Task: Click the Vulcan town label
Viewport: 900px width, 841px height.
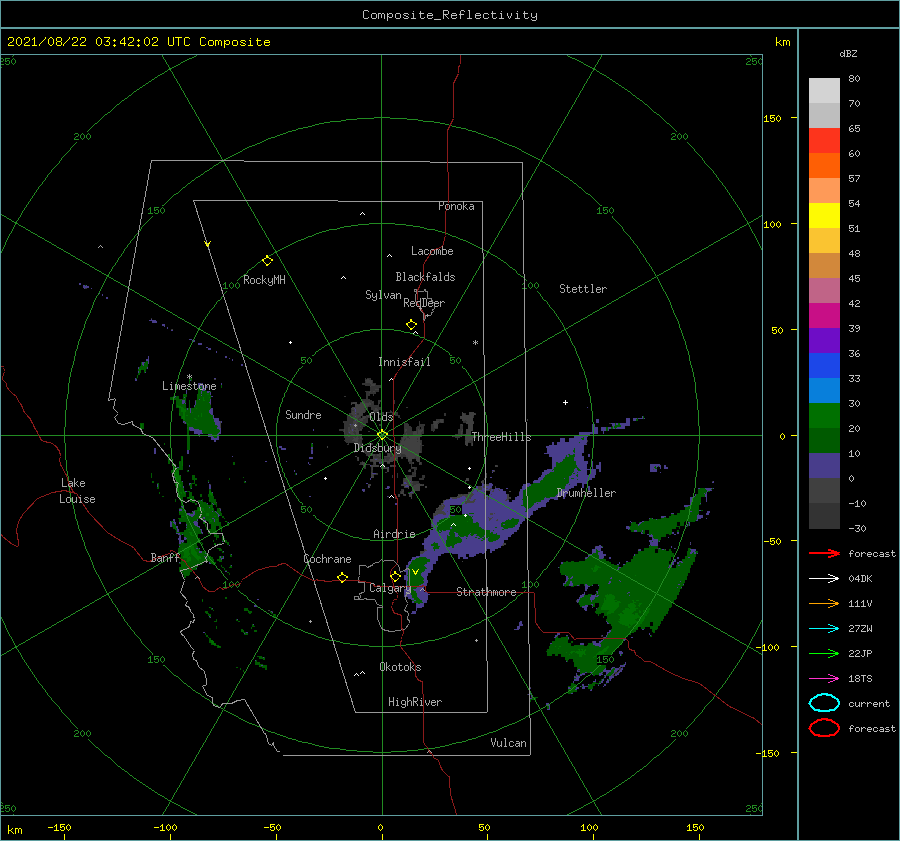Action: (508, 743)
